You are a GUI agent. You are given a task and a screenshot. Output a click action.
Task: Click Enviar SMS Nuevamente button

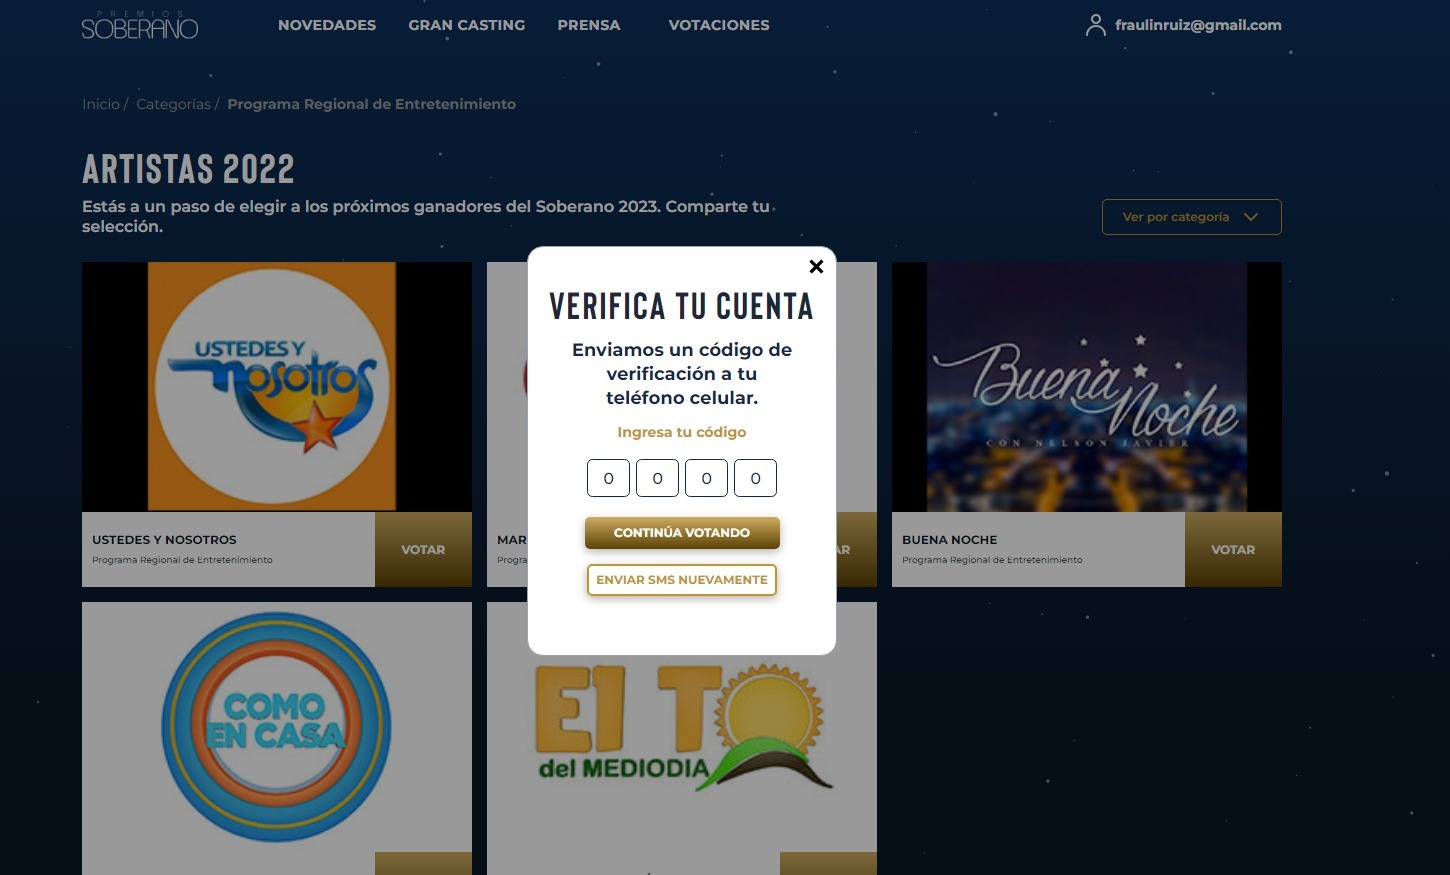click(682, 580)
